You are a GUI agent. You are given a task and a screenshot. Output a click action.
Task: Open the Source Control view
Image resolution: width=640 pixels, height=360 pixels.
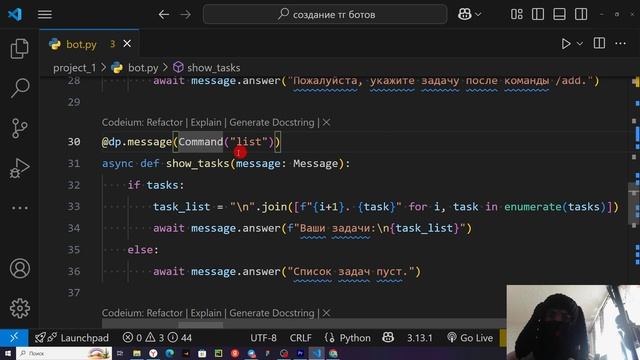tap(20, 128)
